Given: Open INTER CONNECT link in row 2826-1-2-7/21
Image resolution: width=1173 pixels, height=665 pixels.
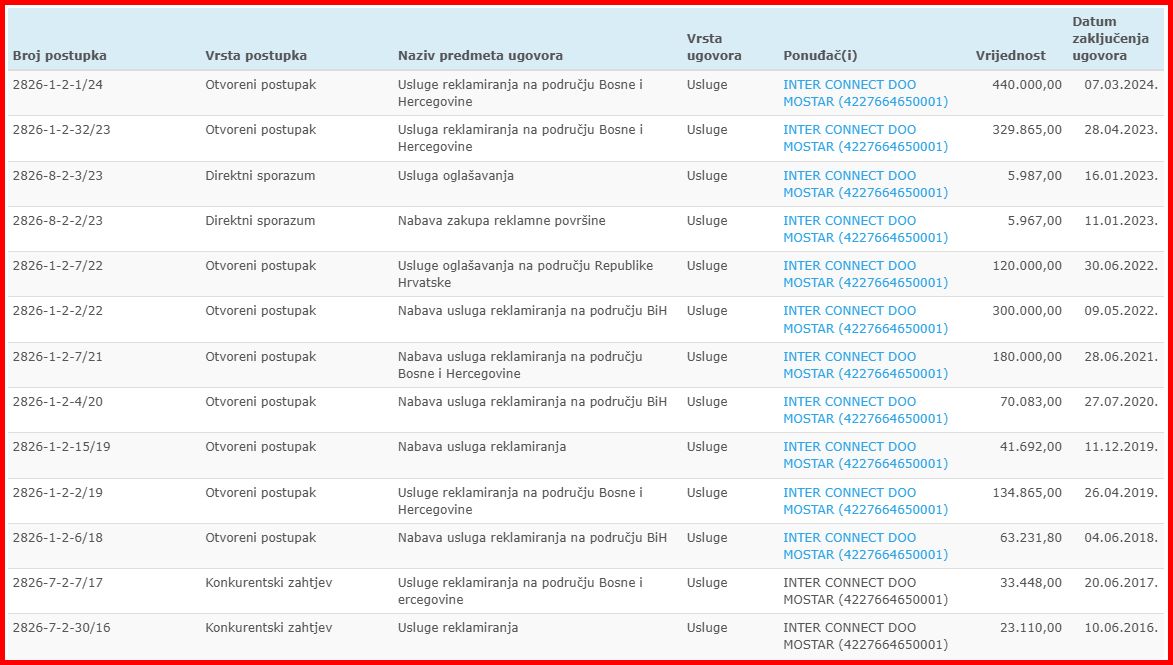Looking at the screenshot, I should (866, 365).
